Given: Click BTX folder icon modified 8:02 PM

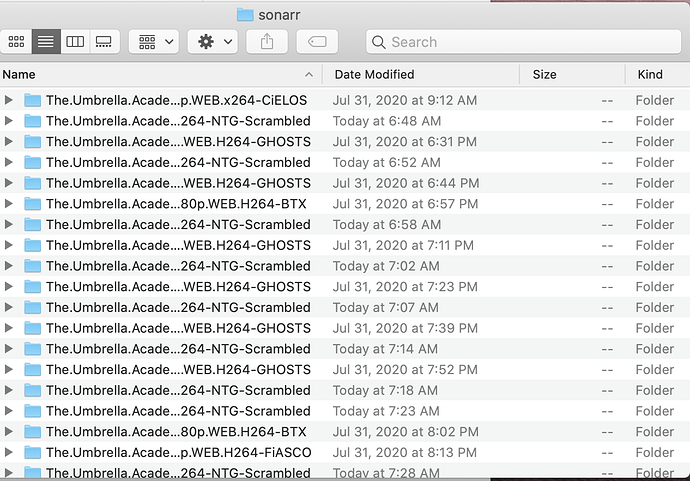Looking at the screenshot, I should click(x=33, y=431).
